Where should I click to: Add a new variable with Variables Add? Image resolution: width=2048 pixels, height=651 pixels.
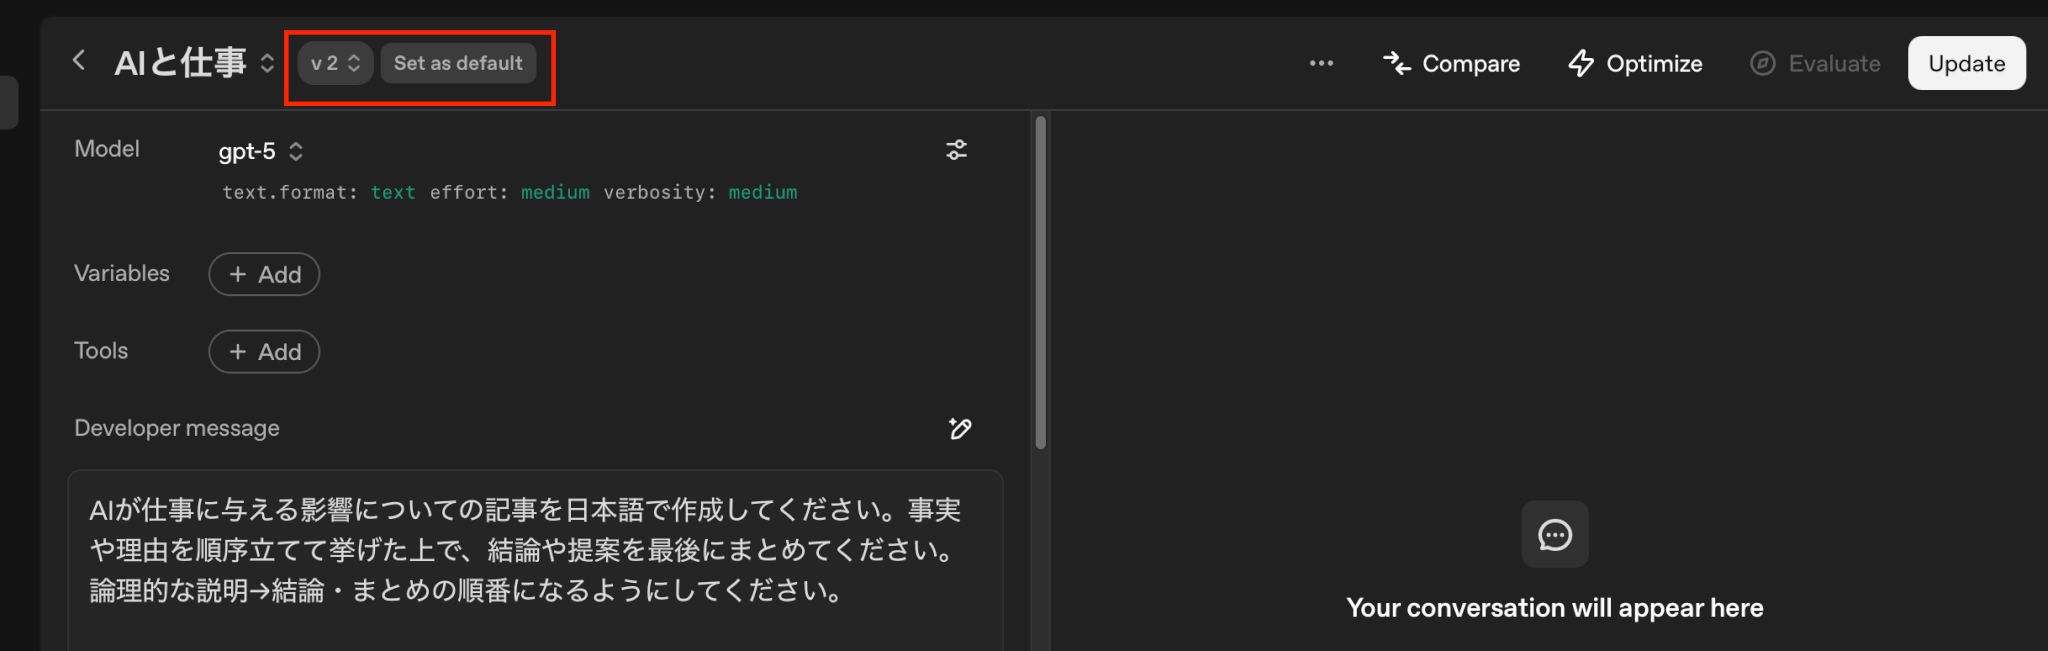tap(264, 274)
